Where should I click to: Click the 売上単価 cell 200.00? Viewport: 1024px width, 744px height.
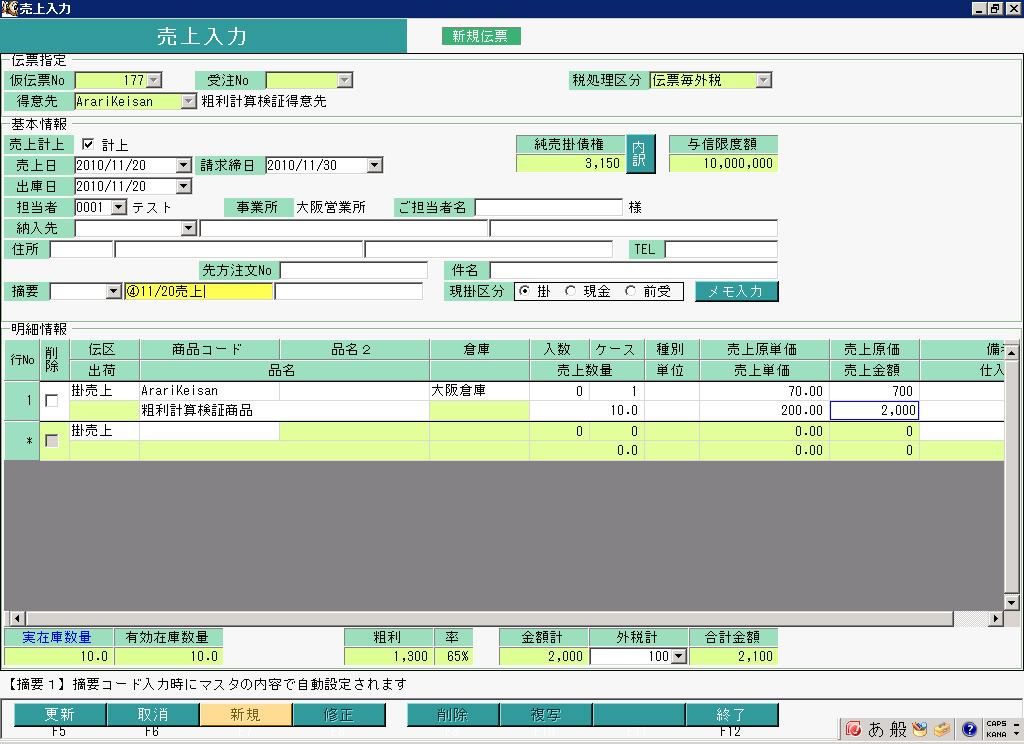[x=764, y=410]
